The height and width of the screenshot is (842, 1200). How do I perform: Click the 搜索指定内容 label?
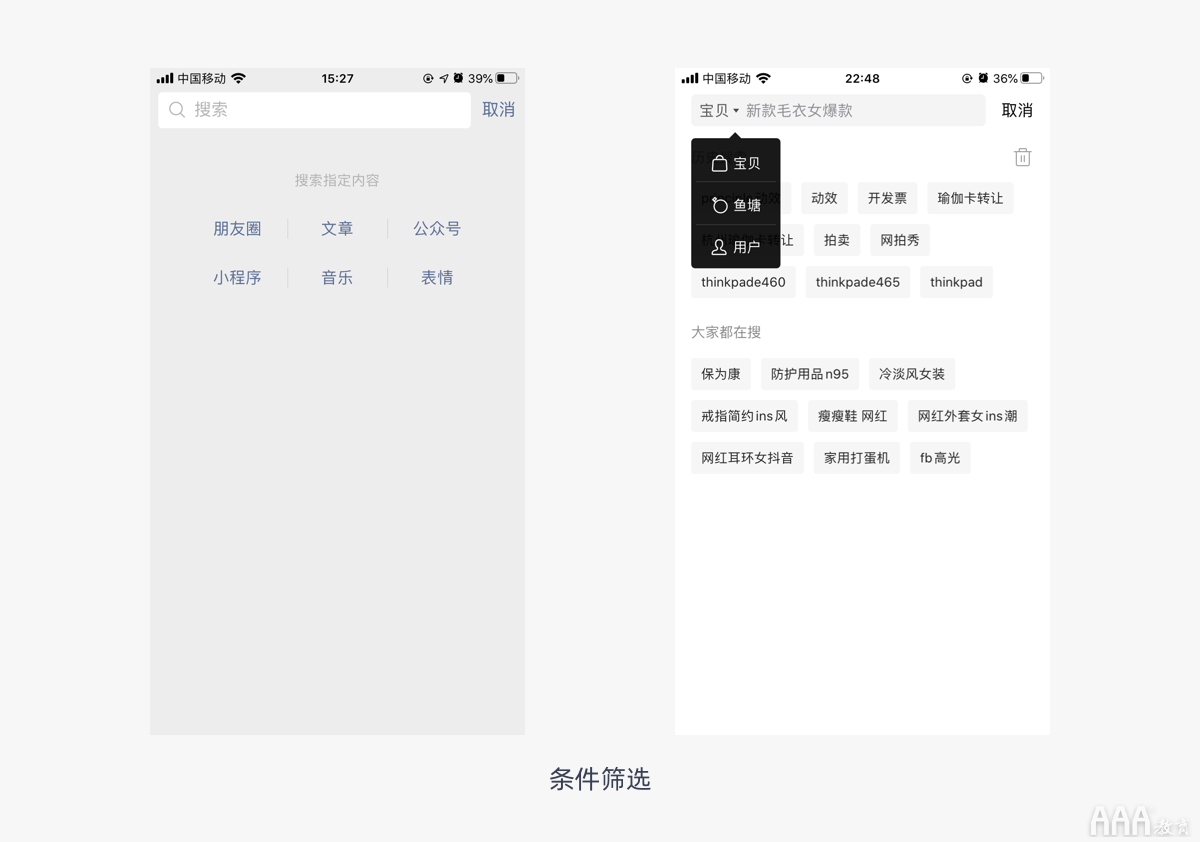click(x=337, y=181)
